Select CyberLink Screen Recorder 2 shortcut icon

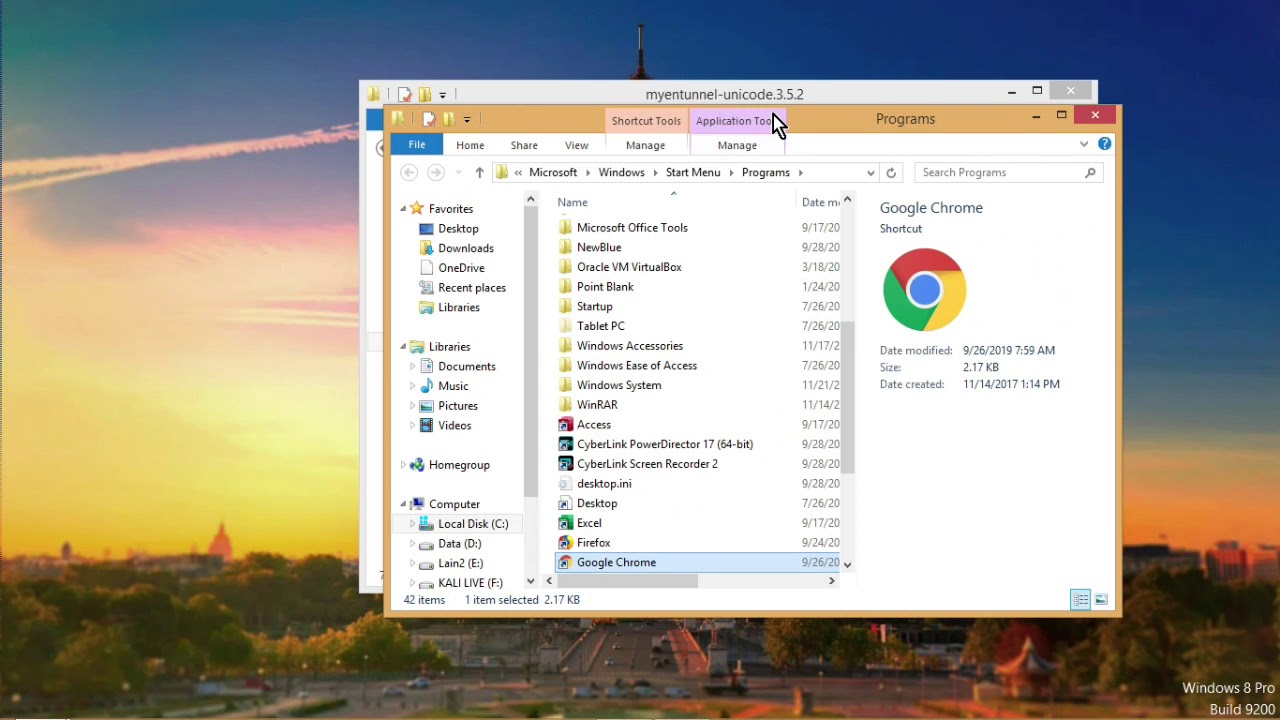566,464
